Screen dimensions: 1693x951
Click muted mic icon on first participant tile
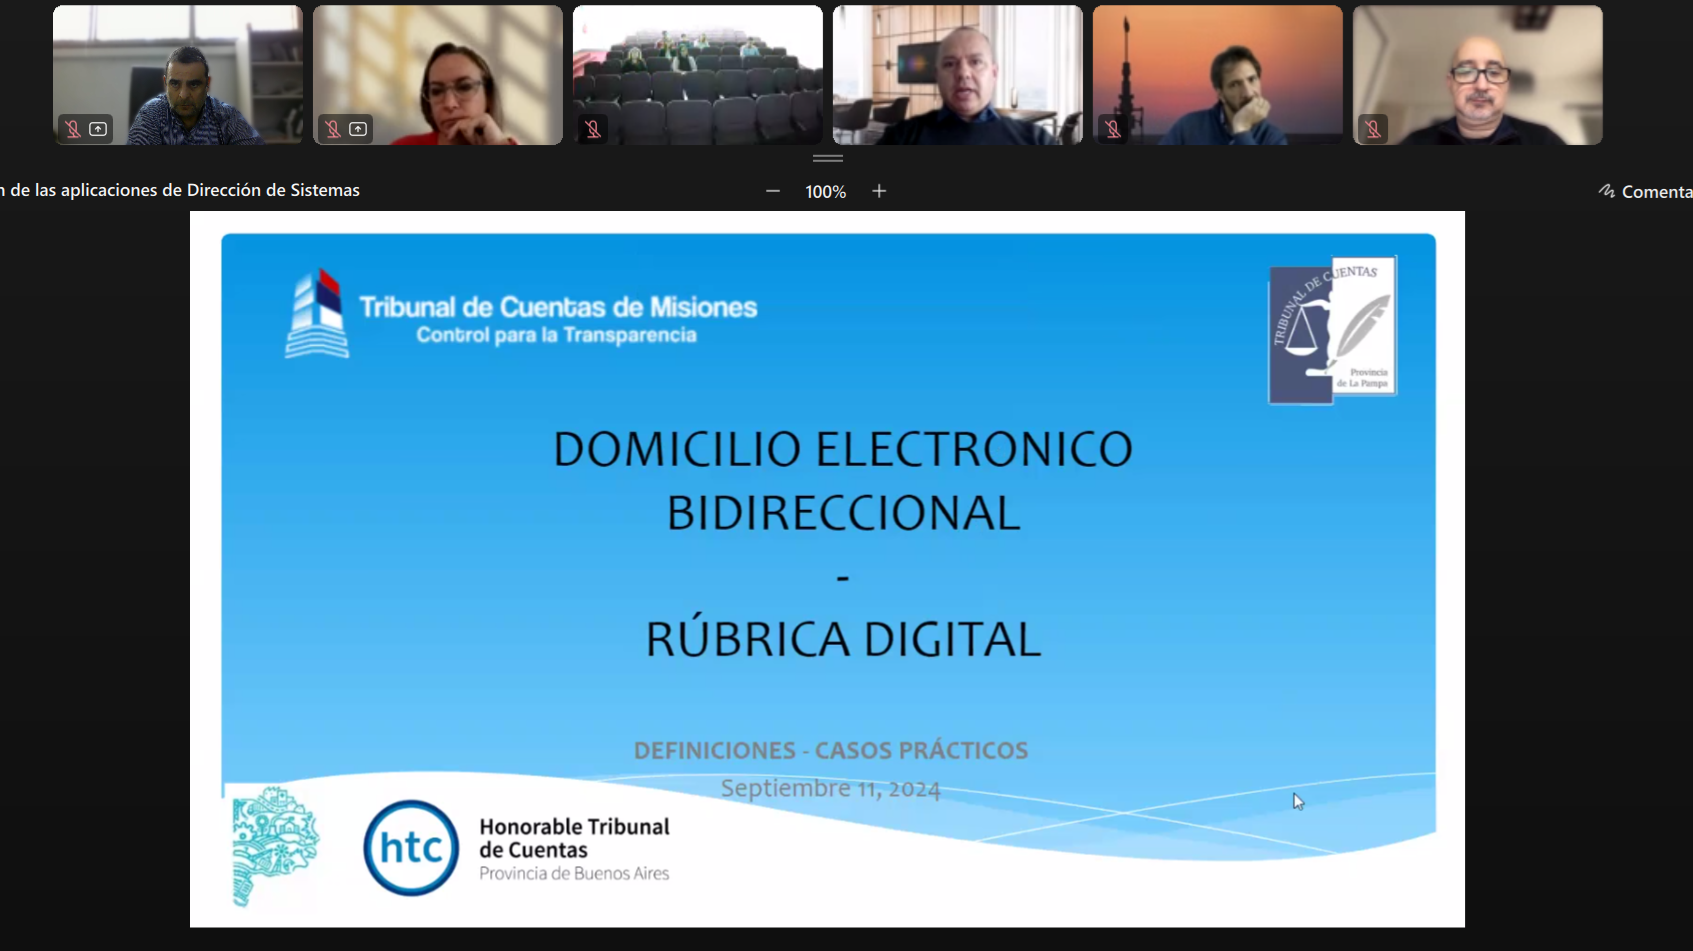tap(73, 129)
